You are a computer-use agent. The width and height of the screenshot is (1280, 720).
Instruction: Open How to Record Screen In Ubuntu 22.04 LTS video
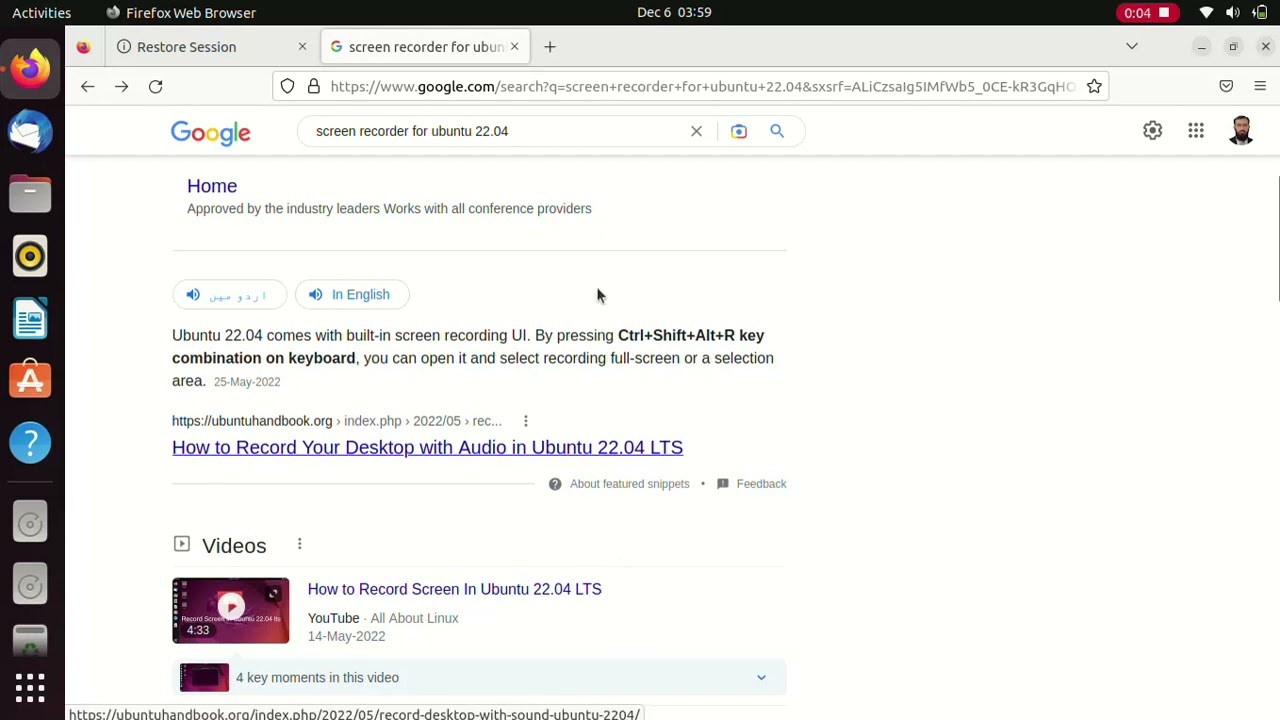tap(455, 589)
